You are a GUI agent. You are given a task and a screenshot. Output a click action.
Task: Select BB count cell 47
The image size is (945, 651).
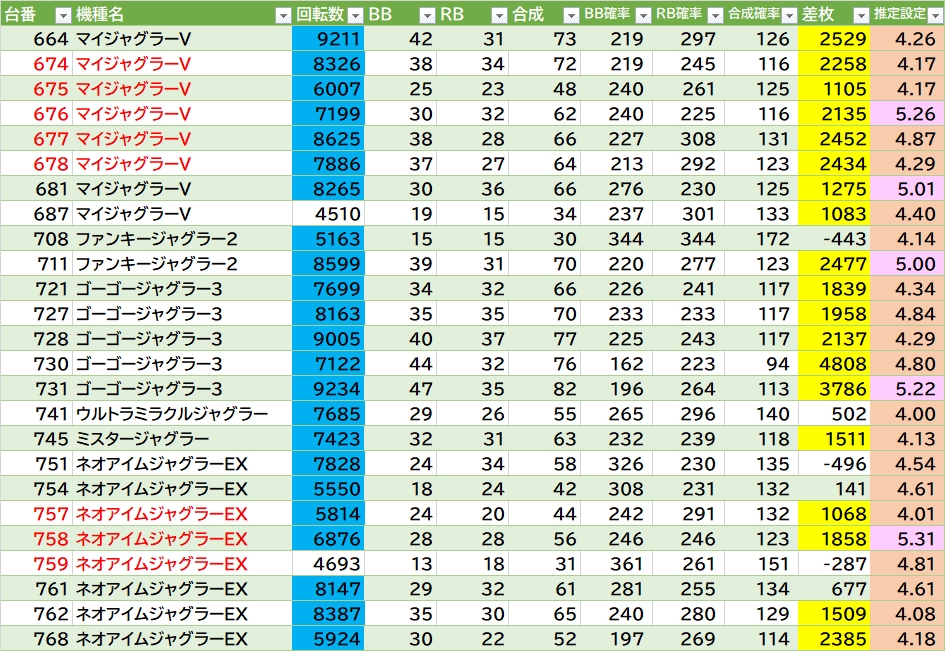401,389
